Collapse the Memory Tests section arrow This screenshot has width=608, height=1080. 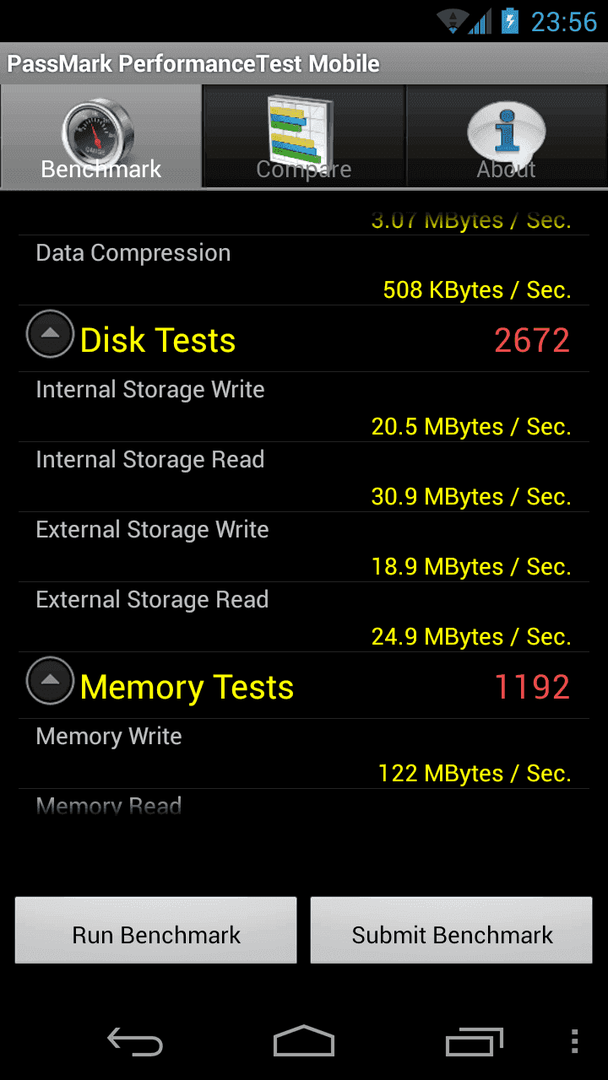pyautogui.click(x=50, y=681)
